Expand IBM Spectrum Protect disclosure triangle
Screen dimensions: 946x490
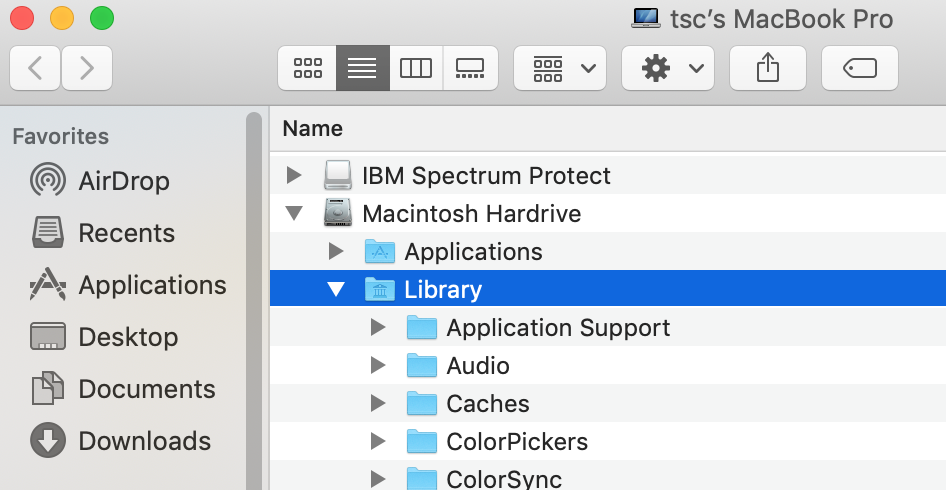pyautogui.click(x=294, y=176)
